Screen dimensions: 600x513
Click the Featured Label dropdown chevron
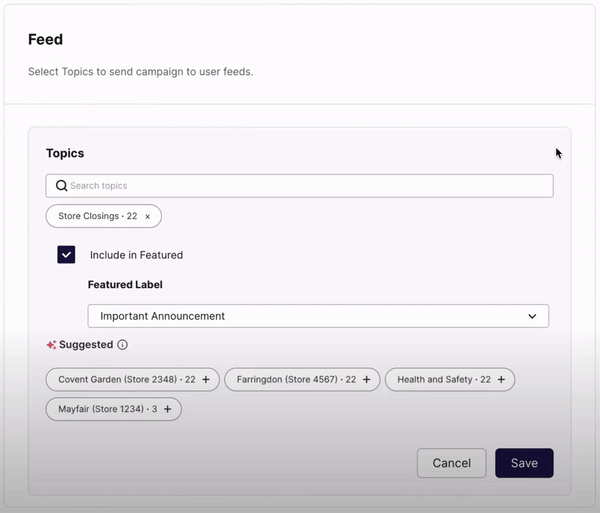(532, 316)
